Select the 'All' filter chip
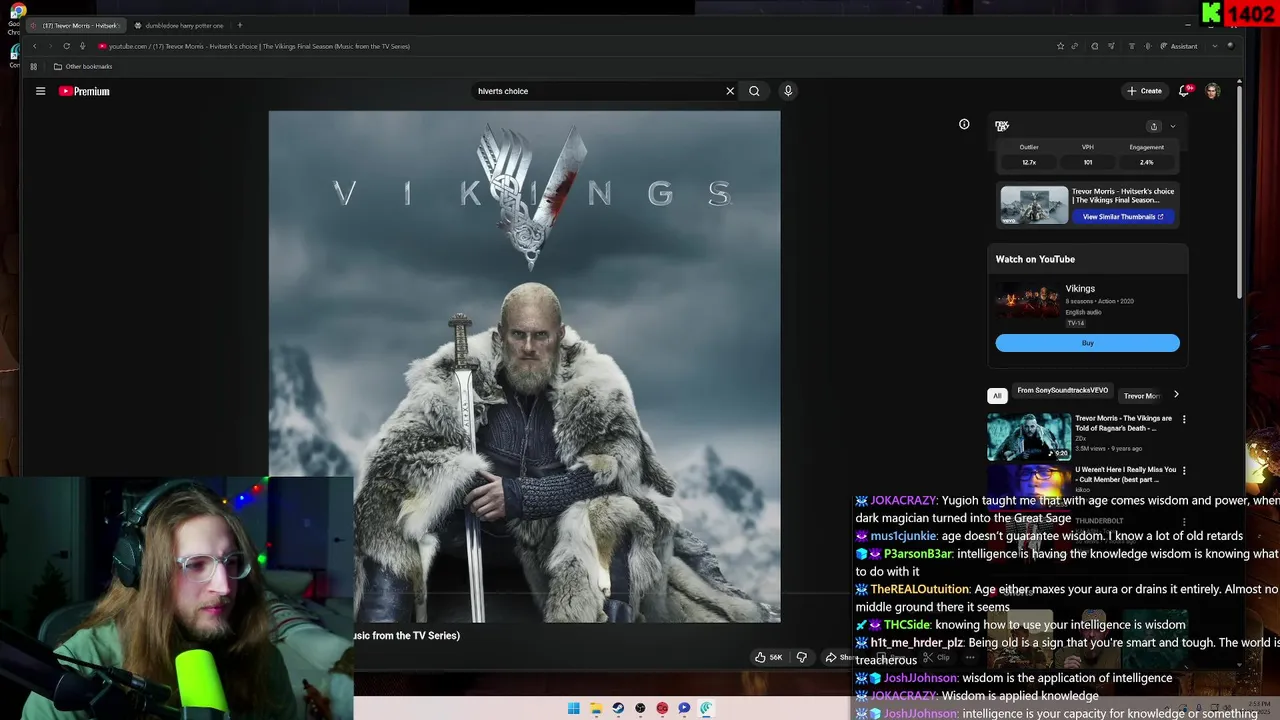The width and height of the screenshot is (1280, 720). point(997,395)
